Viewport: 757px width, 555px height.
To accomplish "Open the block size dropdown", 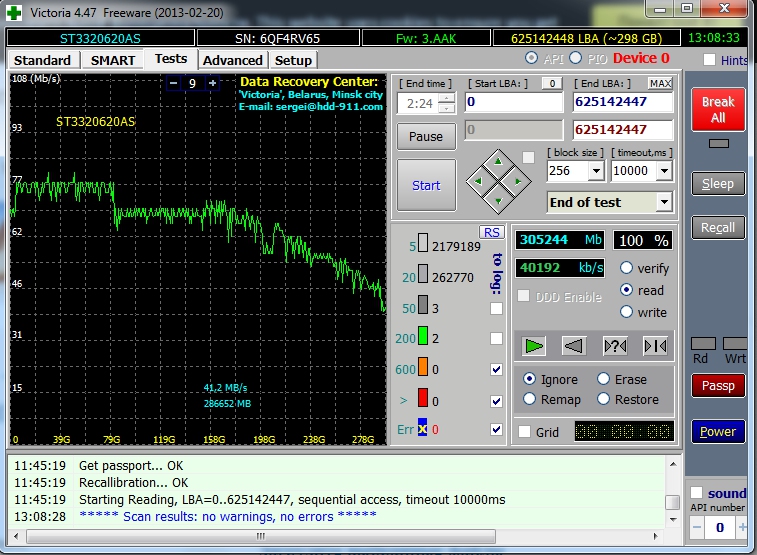I will [x=596, y=171].
